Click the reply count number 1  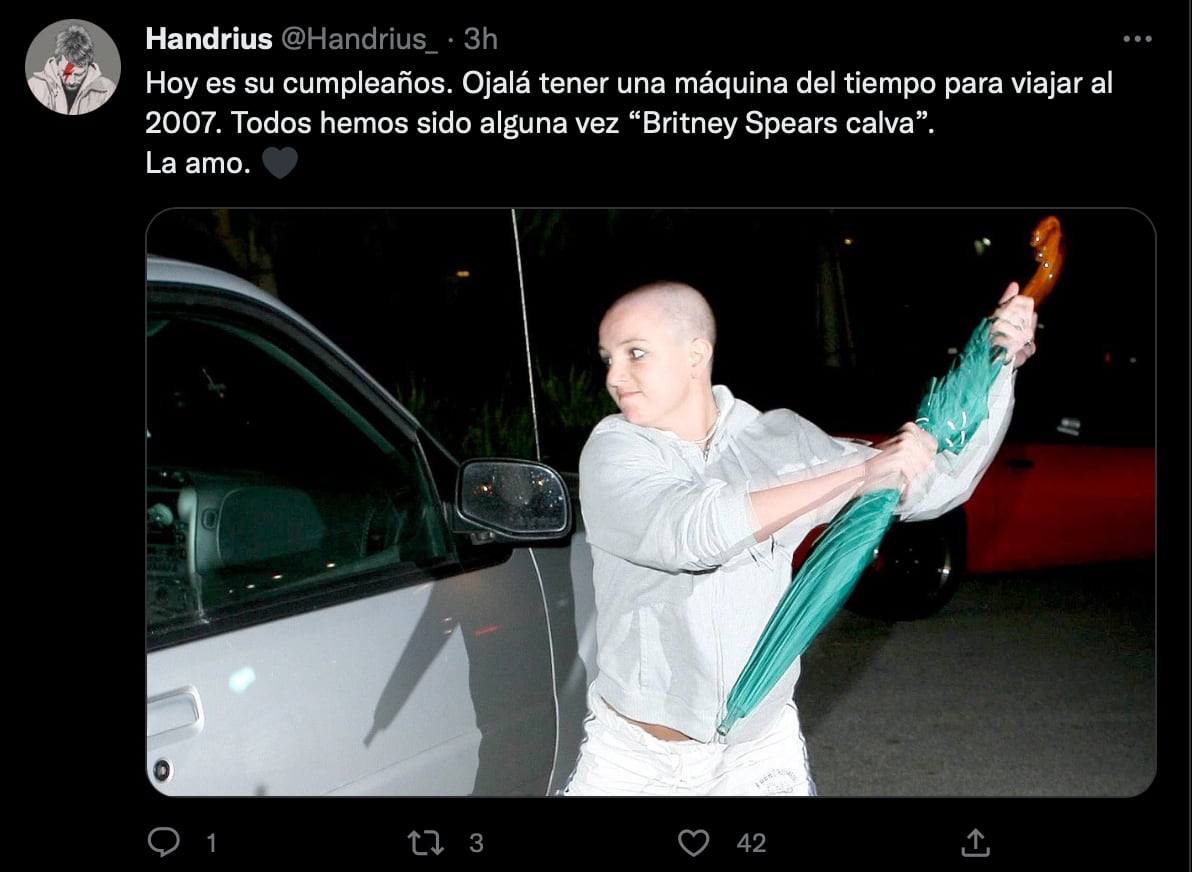point(211,842)
